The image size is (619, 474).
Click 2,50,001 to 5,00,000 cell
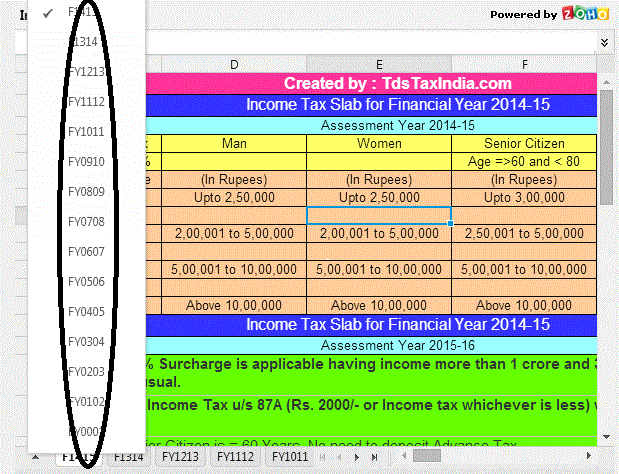coord(524,233)
